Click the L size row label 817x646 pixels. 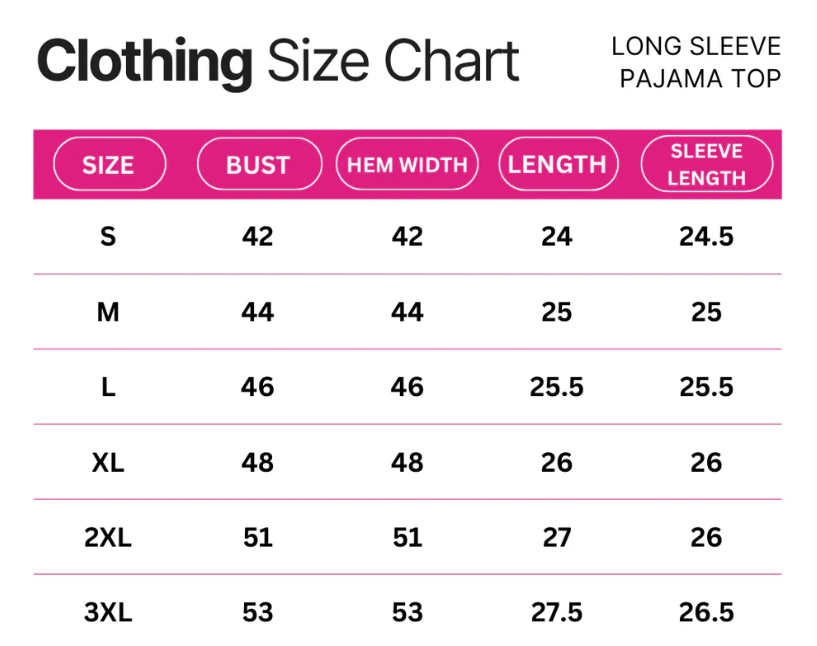(x=108, y=387)
